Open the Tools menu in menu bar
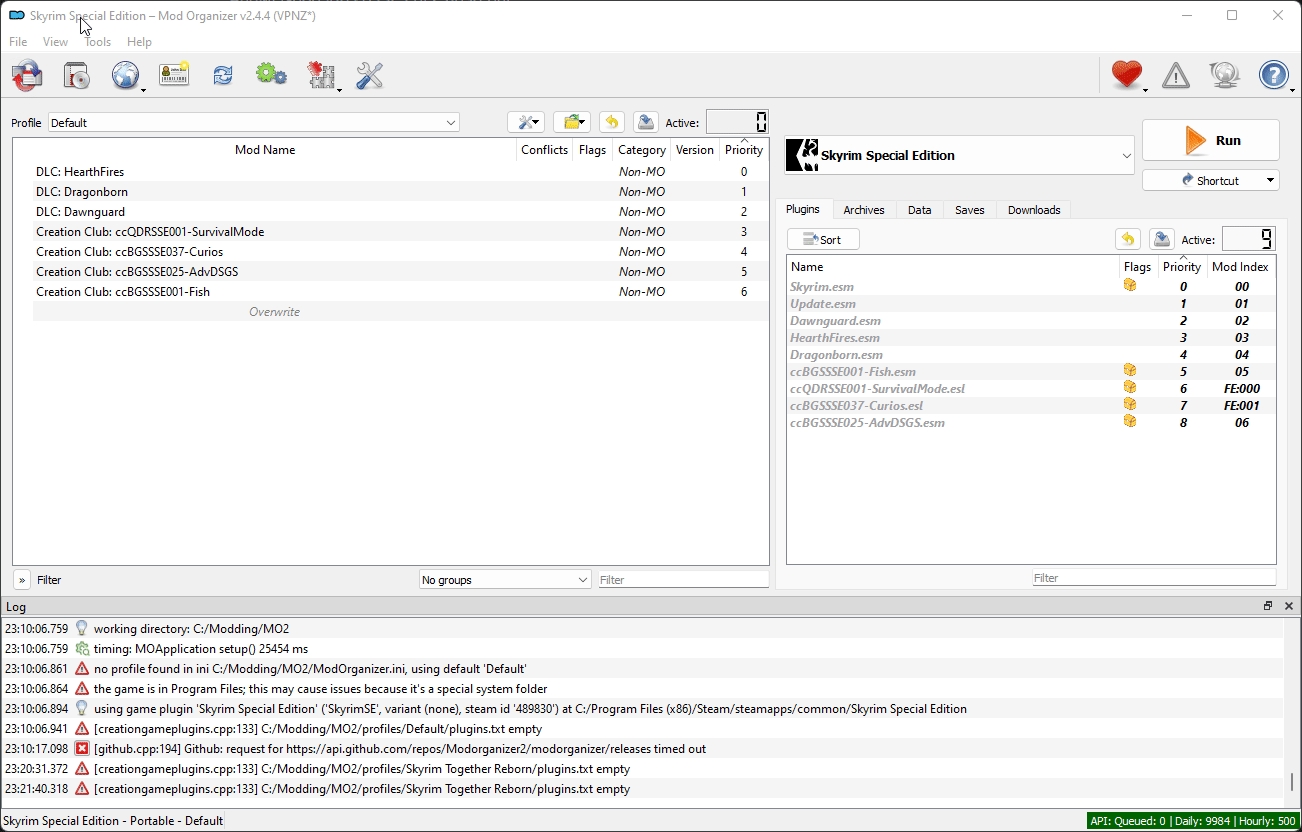 pyautogui.click(x=98, y=42)
